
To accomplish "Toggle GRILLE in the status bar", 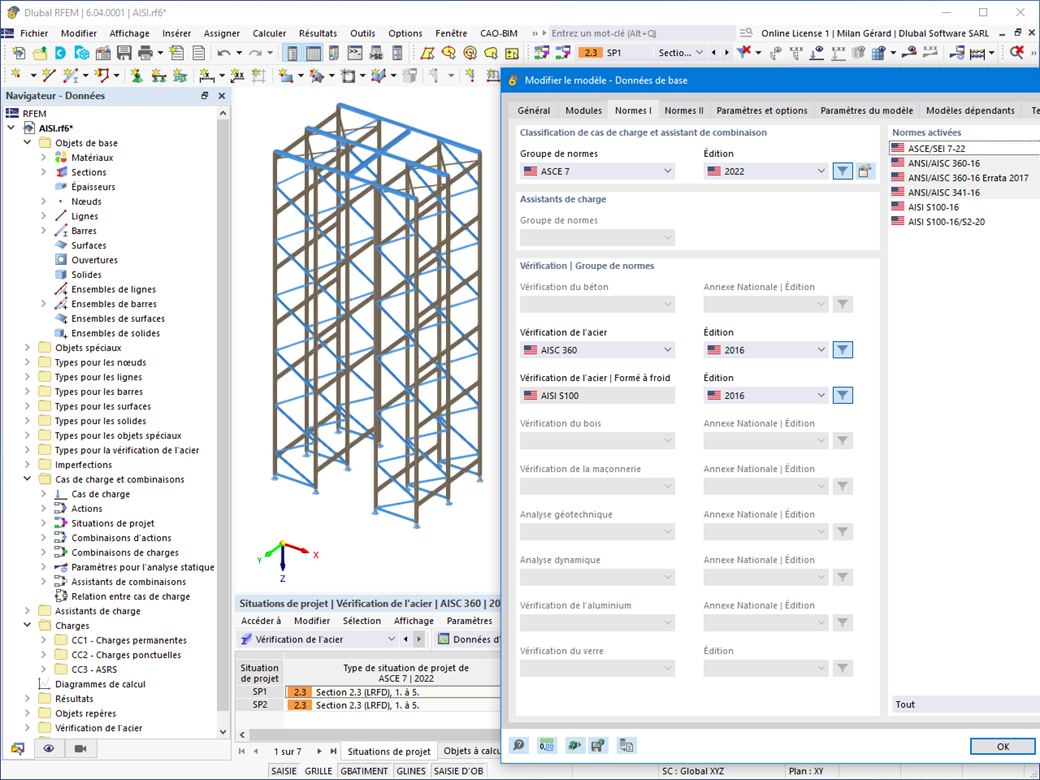I will click(x=317, y=771).
